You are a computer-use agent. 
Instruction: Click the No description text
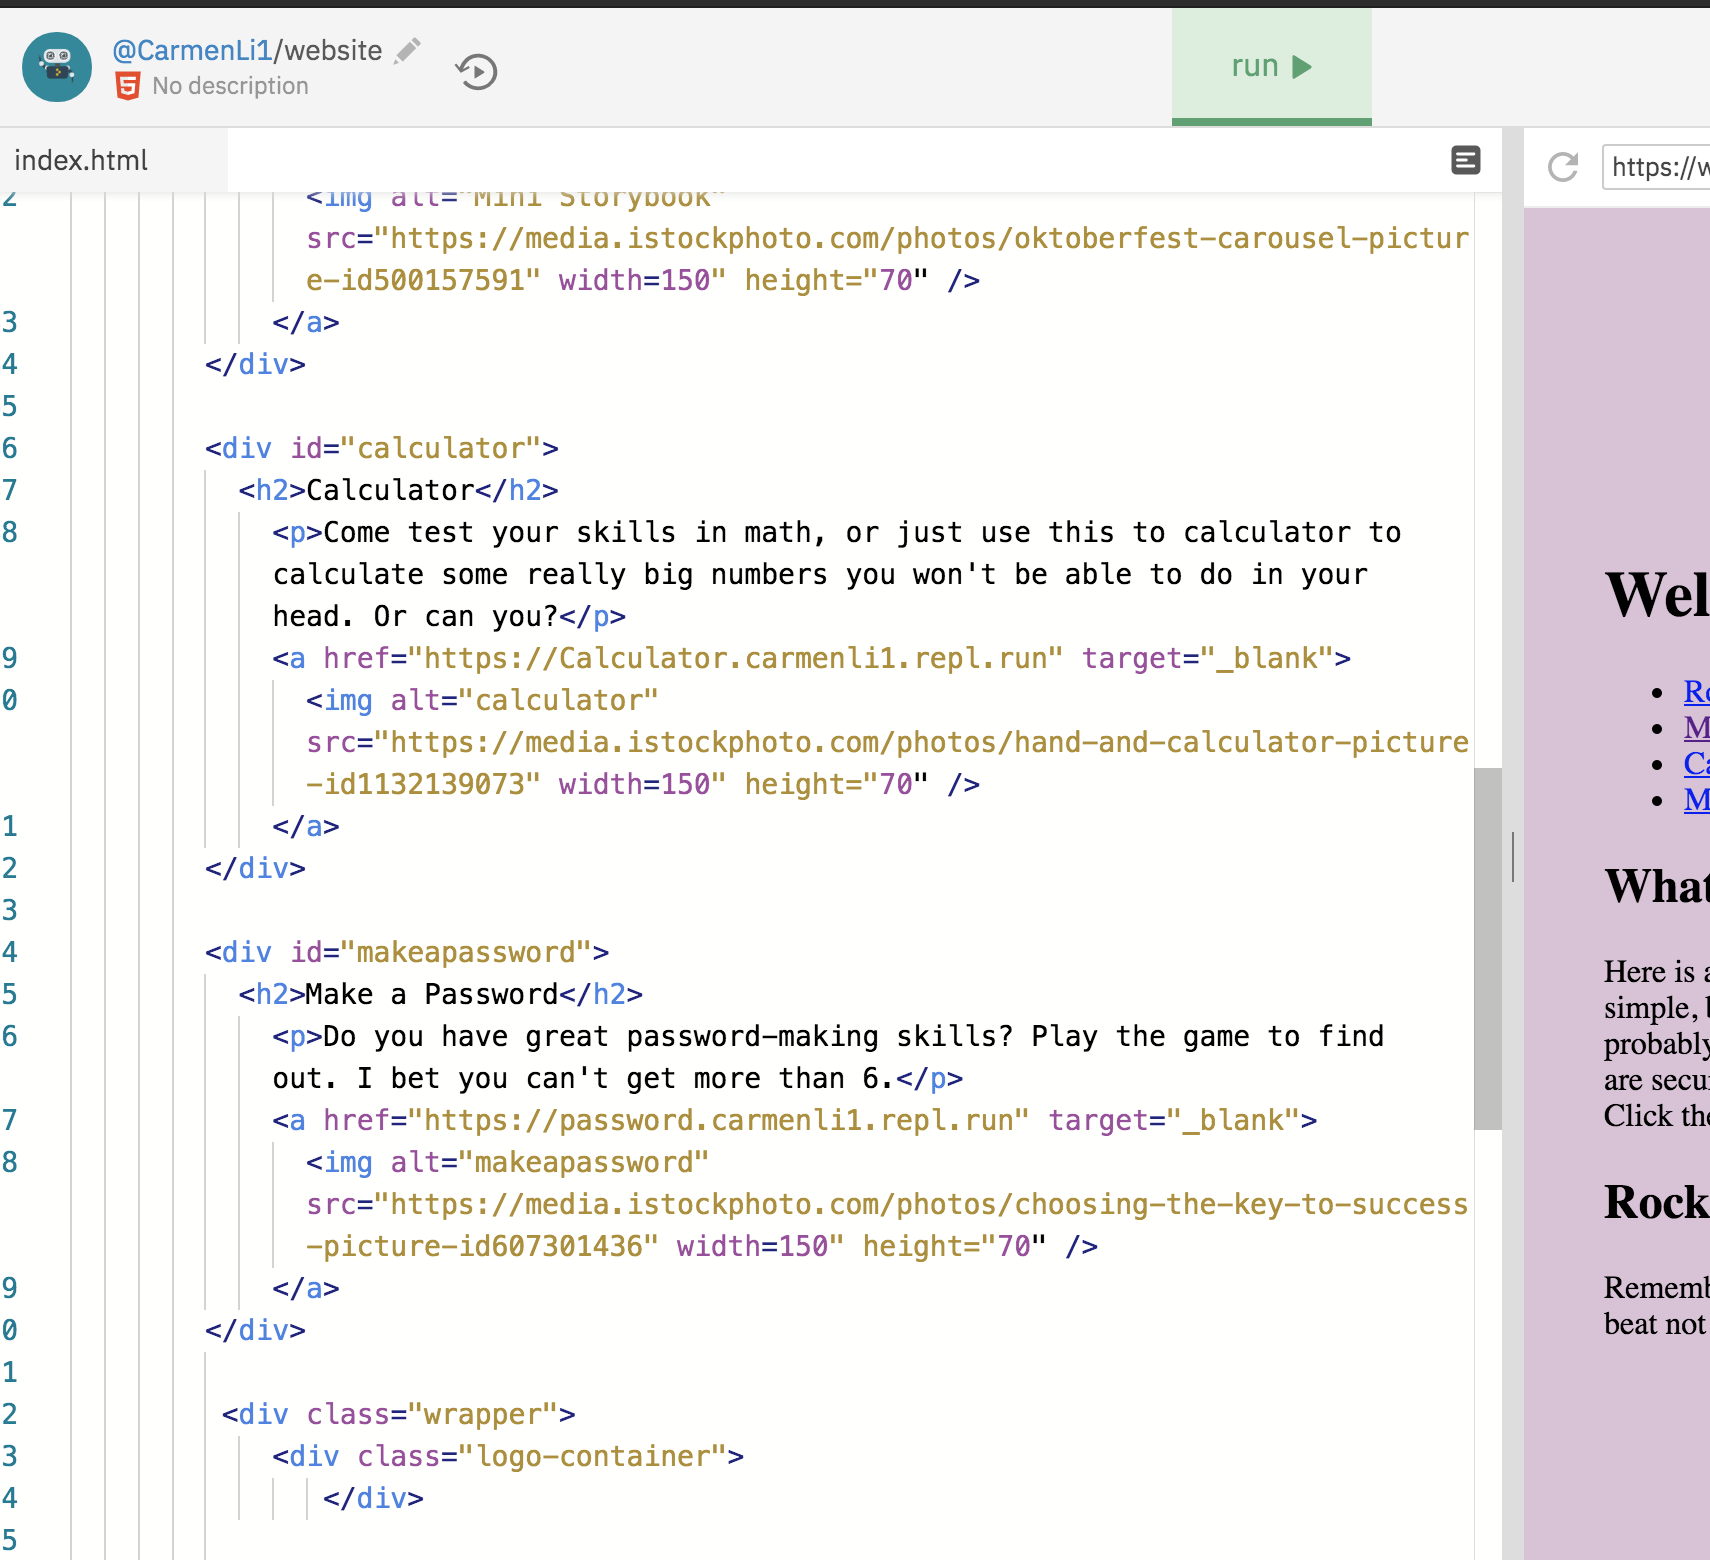click(230, 86)
